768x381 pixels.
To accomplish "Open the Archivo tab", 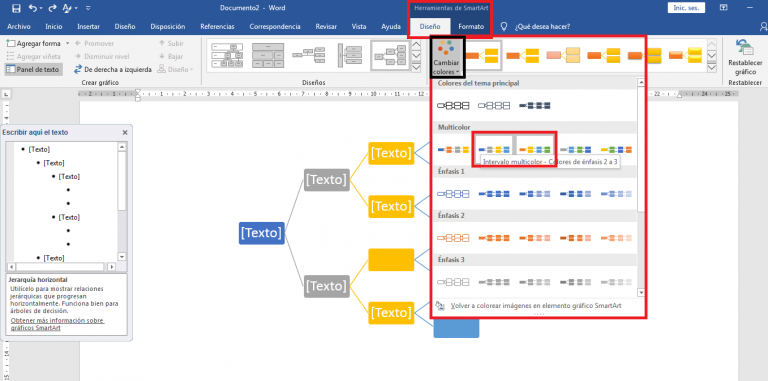I will point(19,26).
